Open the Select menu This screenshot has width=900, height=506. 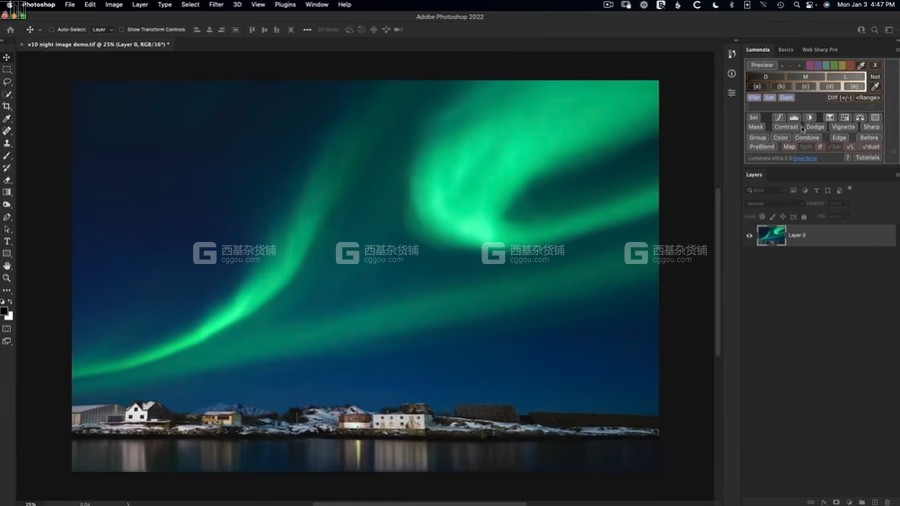(x=190, y=5)
